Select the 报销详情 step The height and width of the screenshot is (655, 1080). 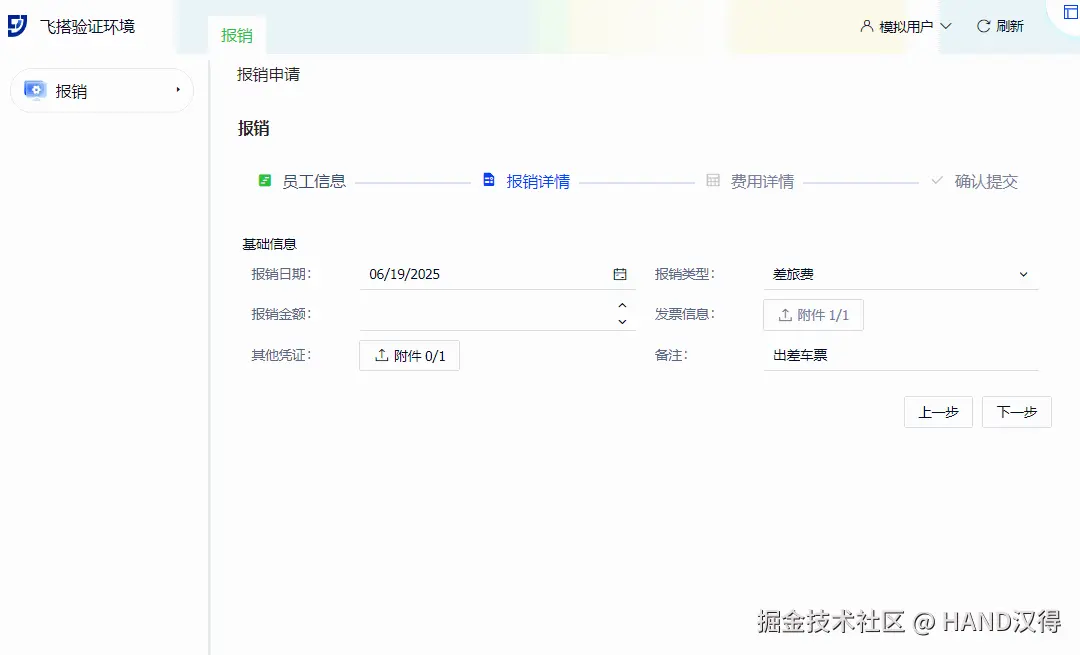(x=526, y=181)
